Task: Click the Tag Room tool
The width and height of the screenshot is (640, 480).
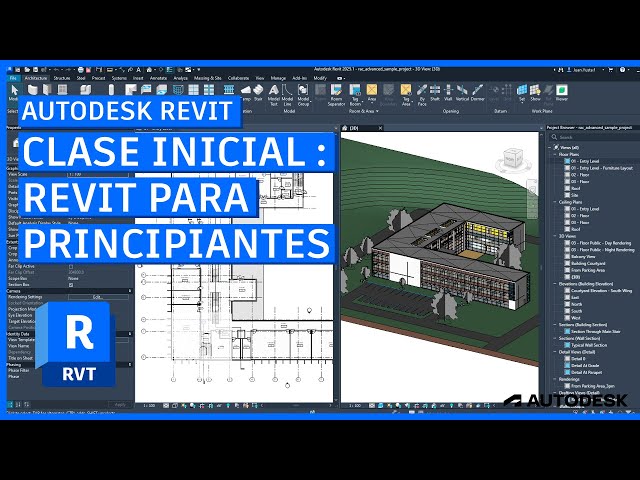Action: click(355, 95)
